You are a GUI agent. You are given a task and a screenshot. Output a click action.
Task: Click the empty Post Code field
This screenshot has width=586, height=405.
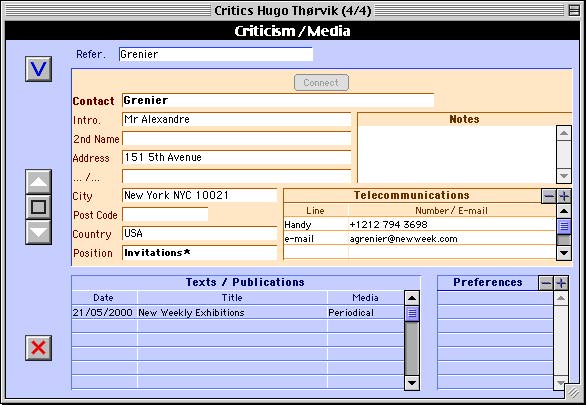pos(165,215)
